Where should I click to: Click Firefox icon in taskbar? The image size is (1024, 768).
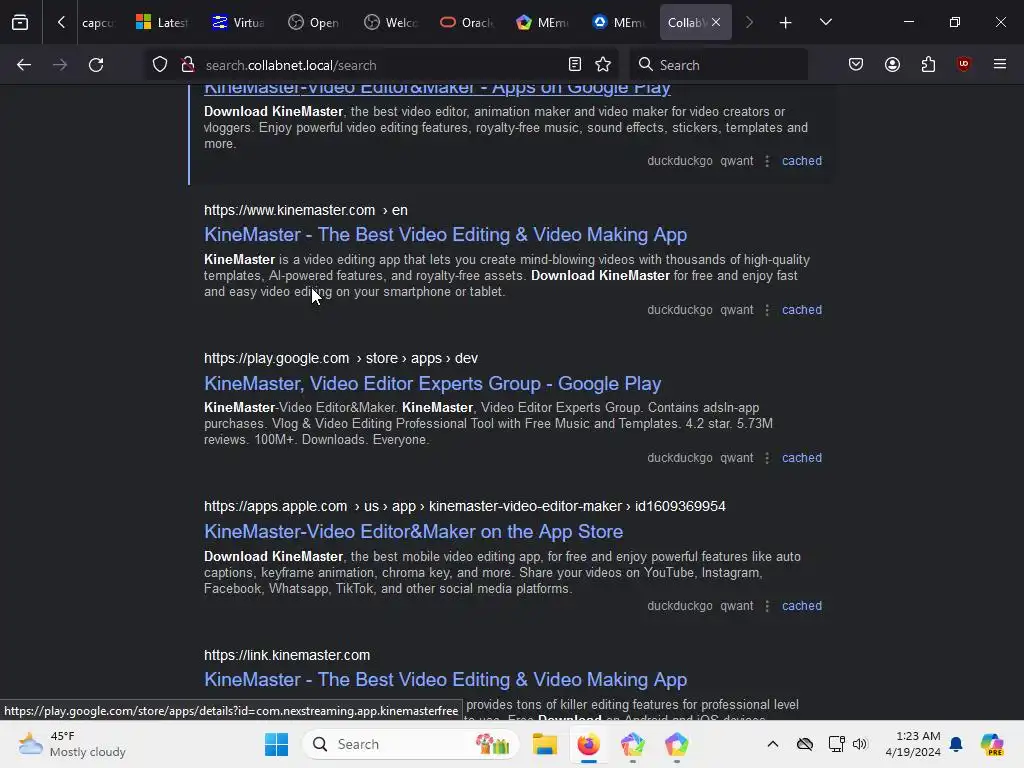588,744
